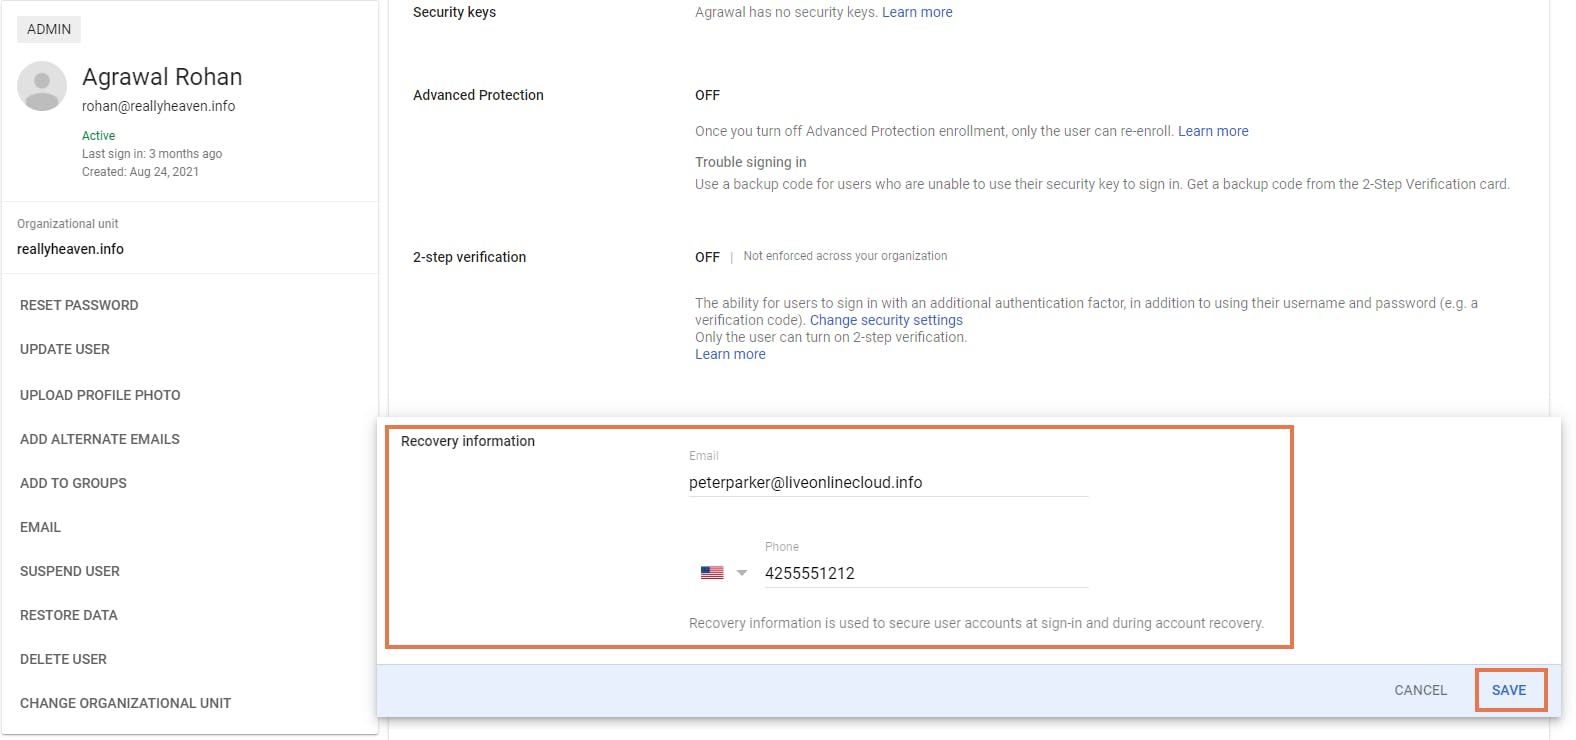This screenshot has width=1576, height=740.
Task: Click Restore Data in sidebar
Action: pos(69,615)
